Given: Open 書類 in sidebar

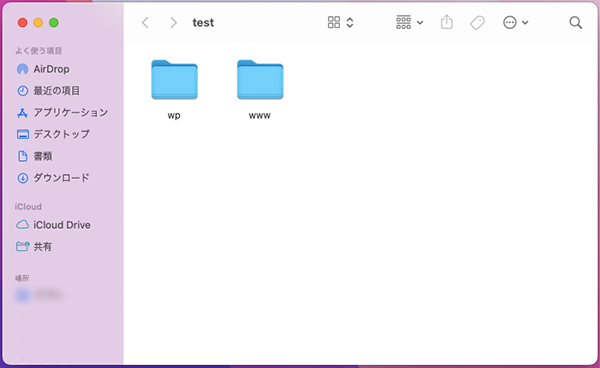Looking at the screenshot, I should click(x=34, y=156).
